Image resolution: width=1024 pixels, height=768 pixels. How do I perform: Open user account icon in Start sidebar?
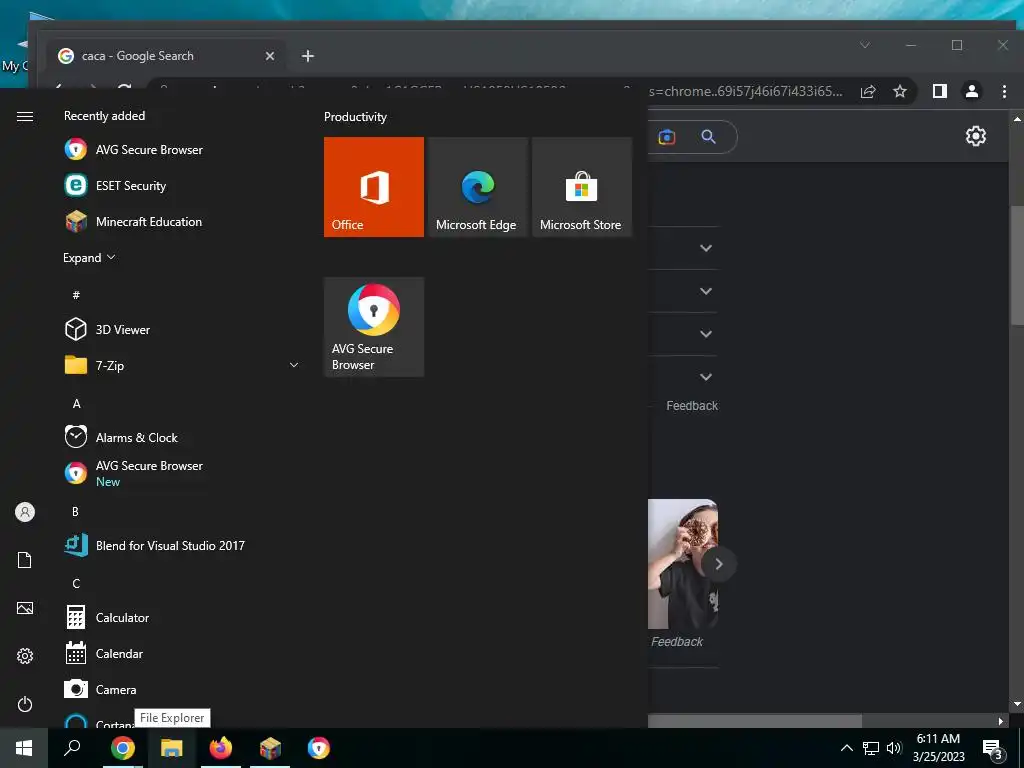pos(25,512)
